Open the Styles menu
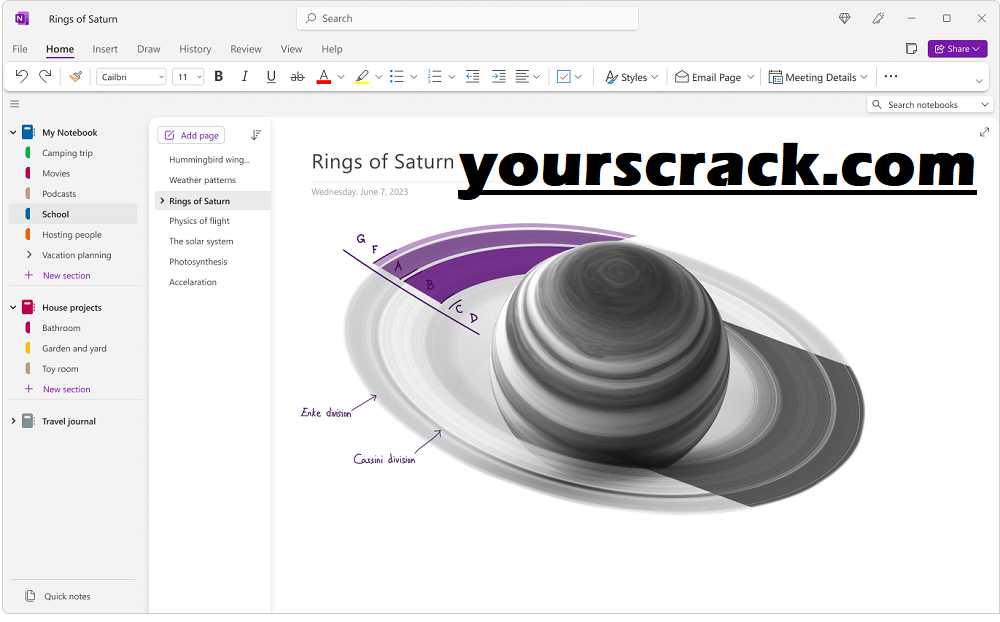 tap(631, 77)
